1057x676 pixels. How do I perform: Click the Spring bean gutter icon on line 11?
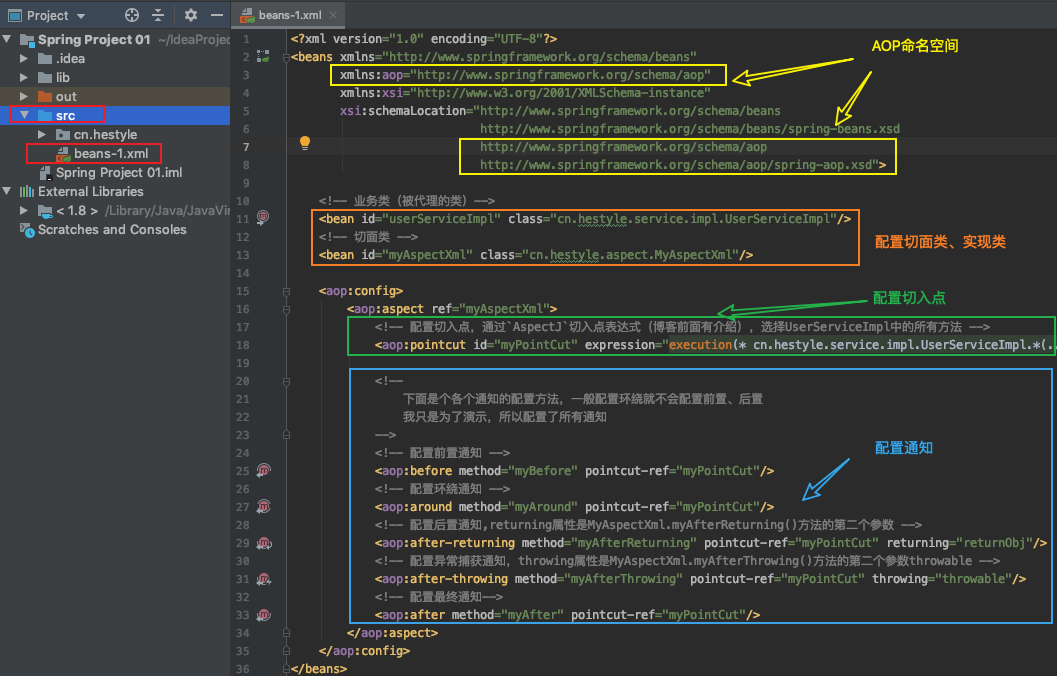[x=262, y=218]
